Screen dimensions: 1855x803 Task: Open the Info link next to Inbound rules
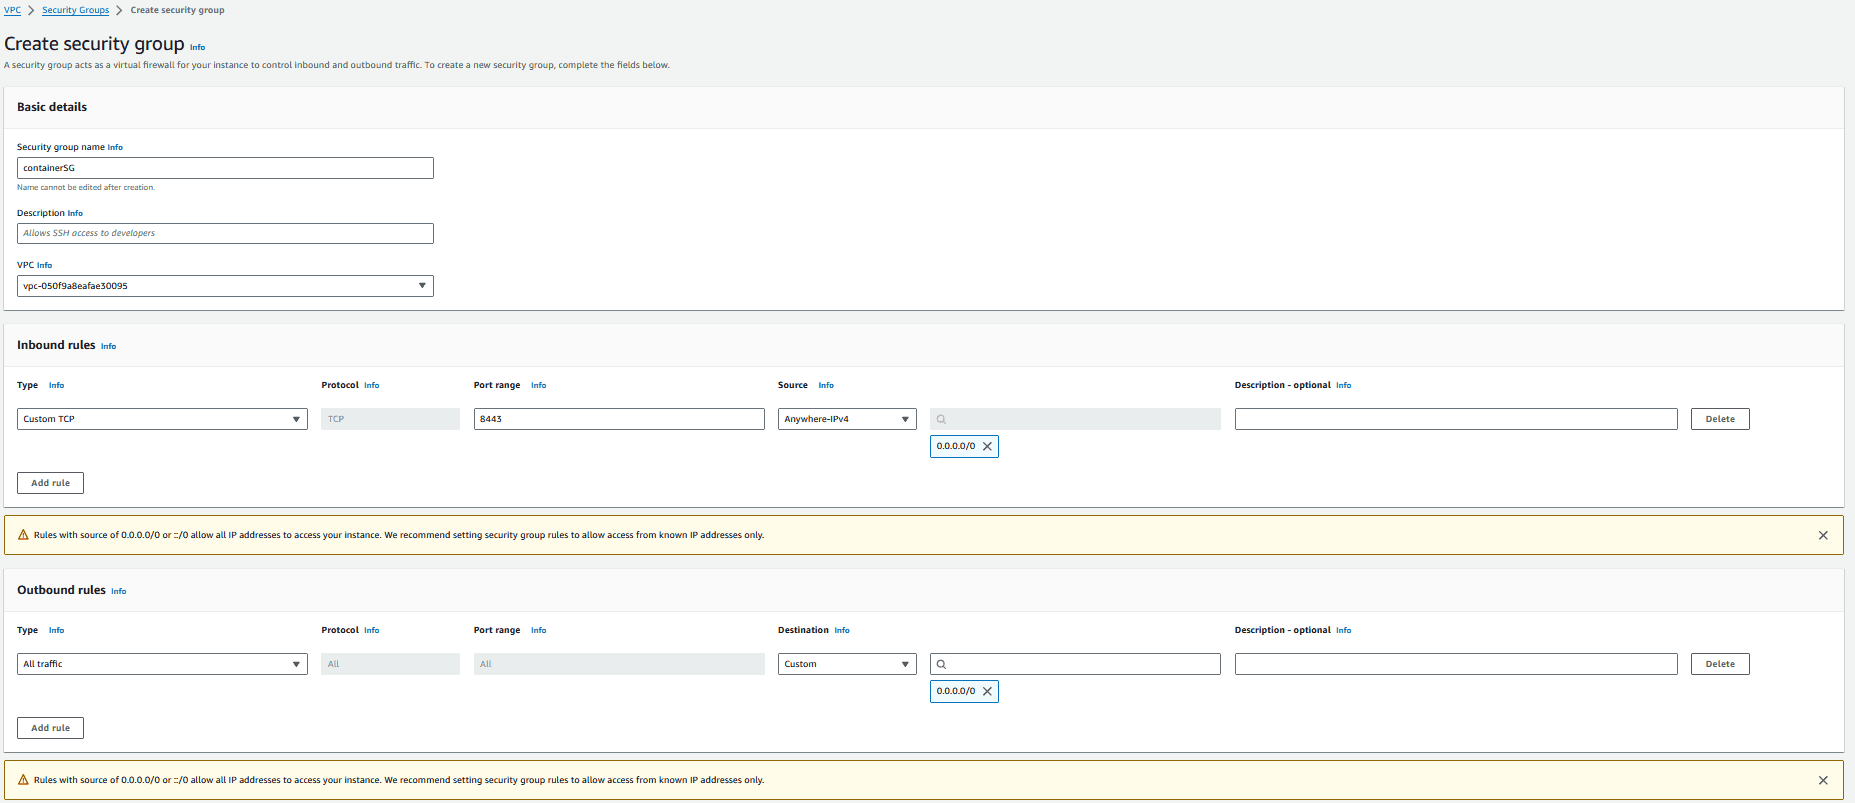pyautogui.click(x=108, y=347)
